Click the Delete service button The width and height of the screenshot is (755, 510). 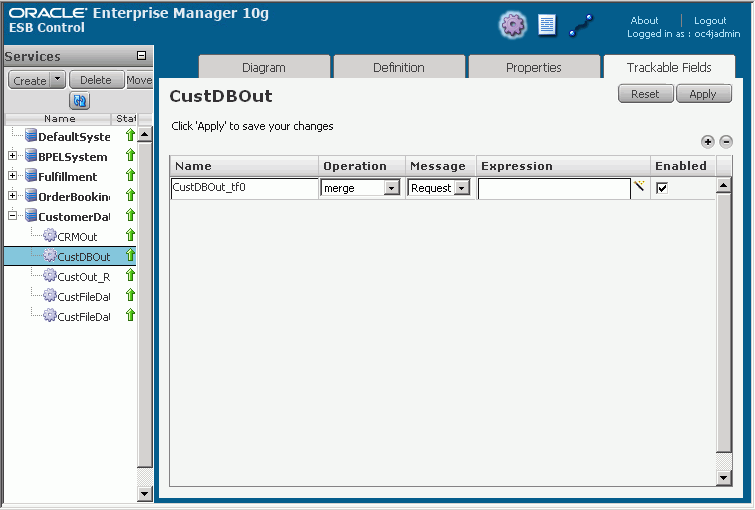[x=96, y=79]
